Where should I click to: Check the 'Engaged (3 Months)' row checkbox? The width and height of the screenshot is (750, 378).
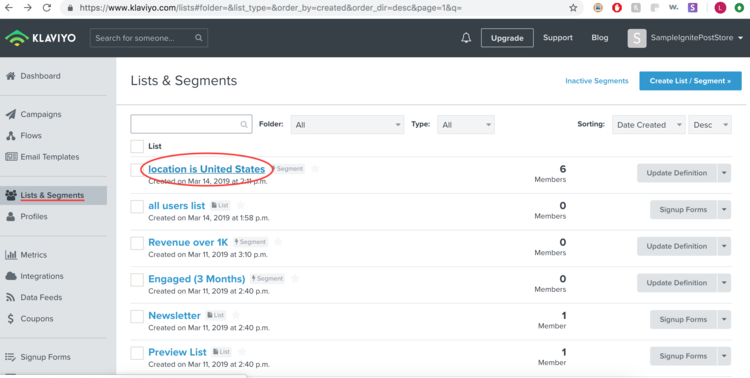(x=137, y=279)
